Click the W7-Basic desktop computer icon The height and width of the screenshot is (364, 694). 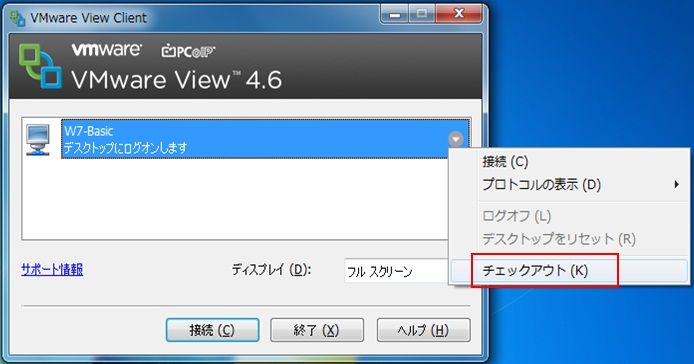(x=38, y=140)
